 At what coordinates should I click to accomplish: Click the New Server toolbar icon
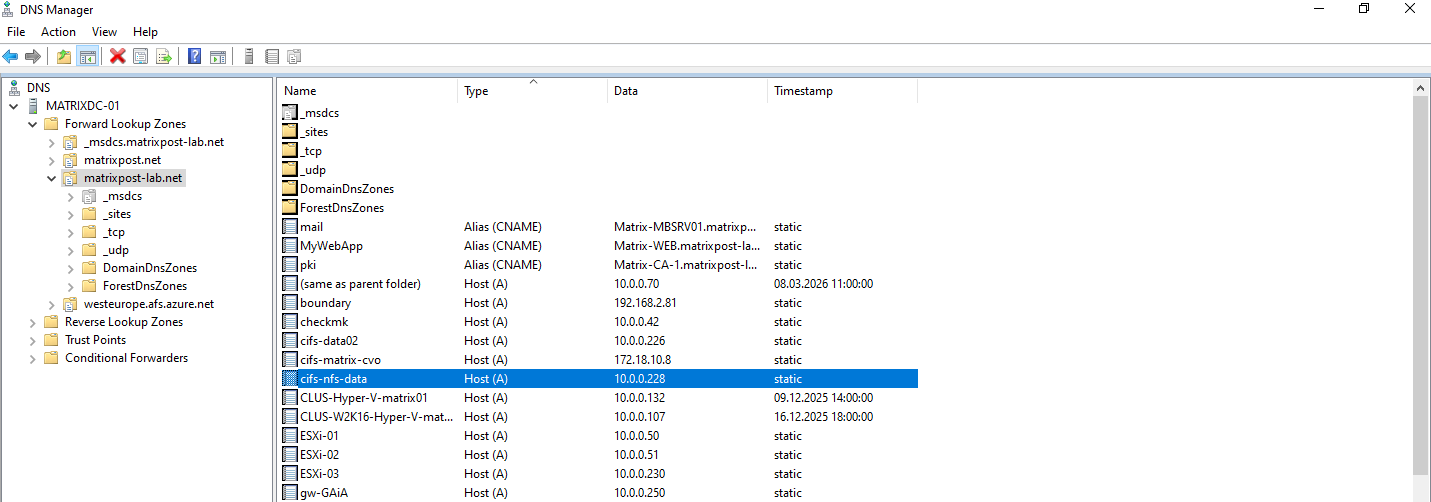click(x=249, y=56)
